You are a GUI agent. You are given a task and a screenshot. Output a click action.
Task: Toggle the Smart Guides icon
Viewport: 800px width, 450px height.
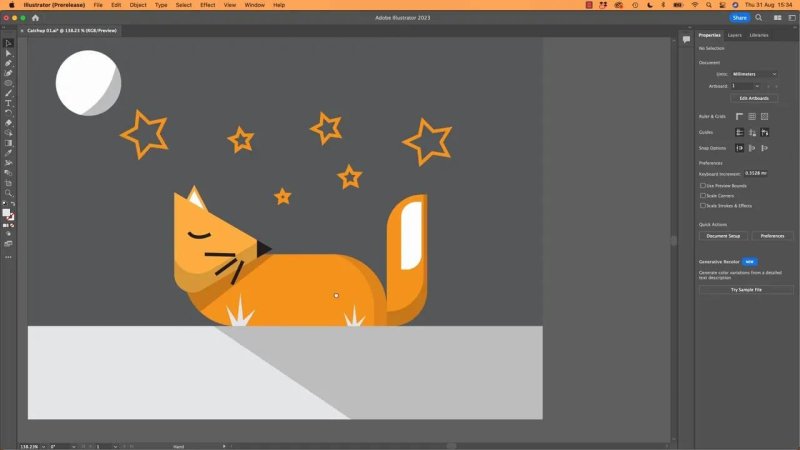(764, 133)
